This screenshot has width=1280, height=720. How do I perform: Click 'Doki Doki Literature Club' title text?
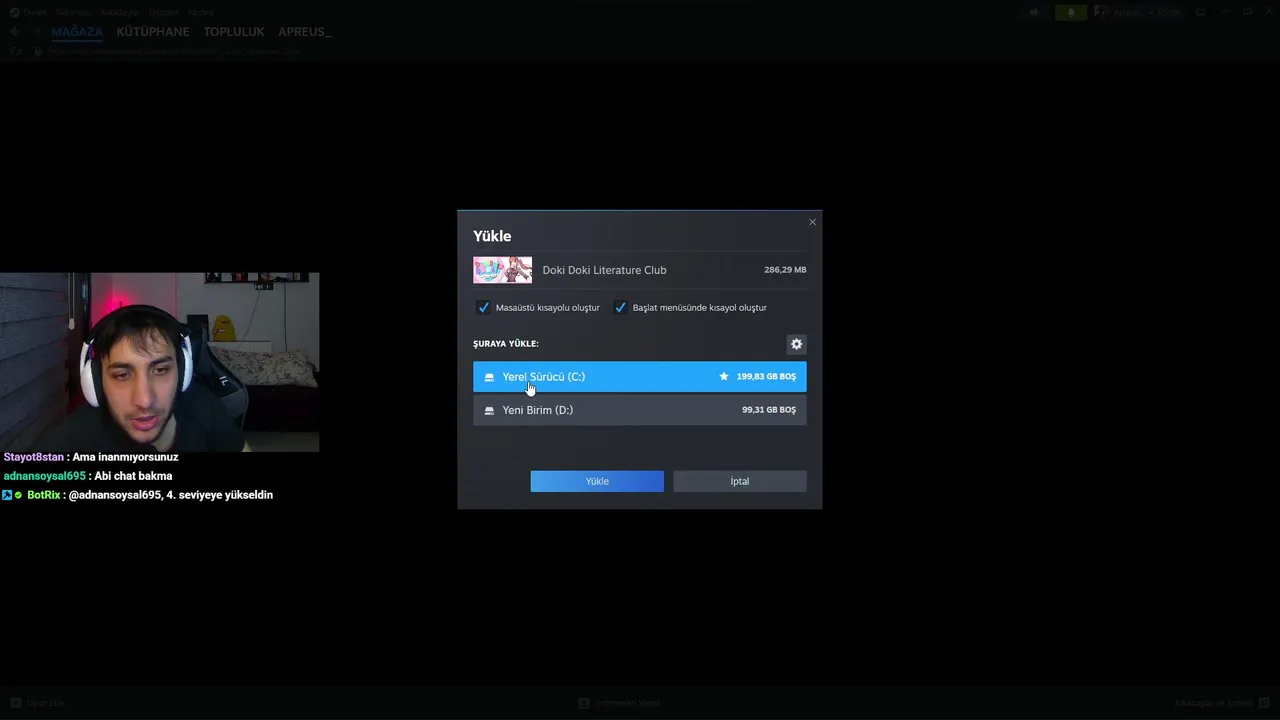click(604, 270)
